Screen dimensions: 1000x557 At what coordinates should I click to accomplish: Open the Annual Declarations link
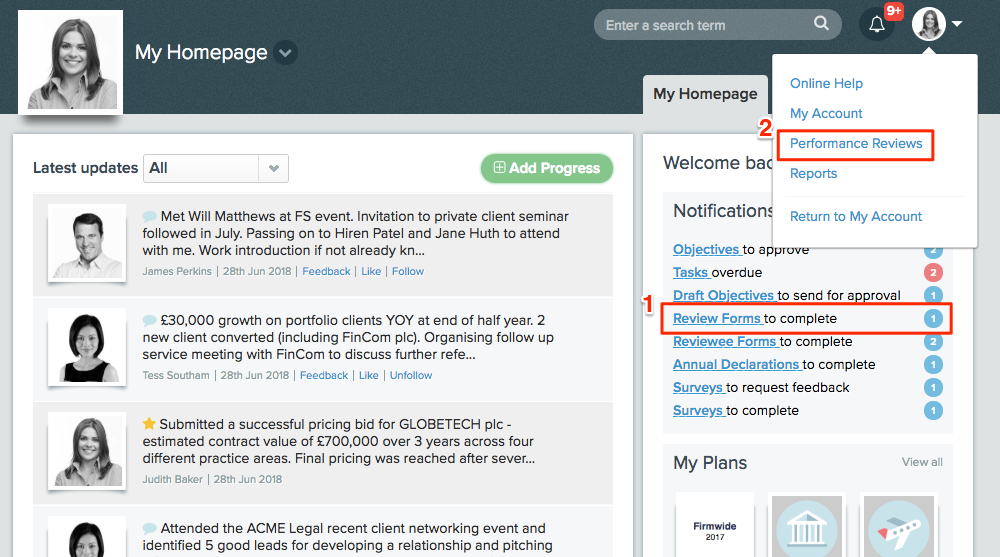click(x=736, y=364)
